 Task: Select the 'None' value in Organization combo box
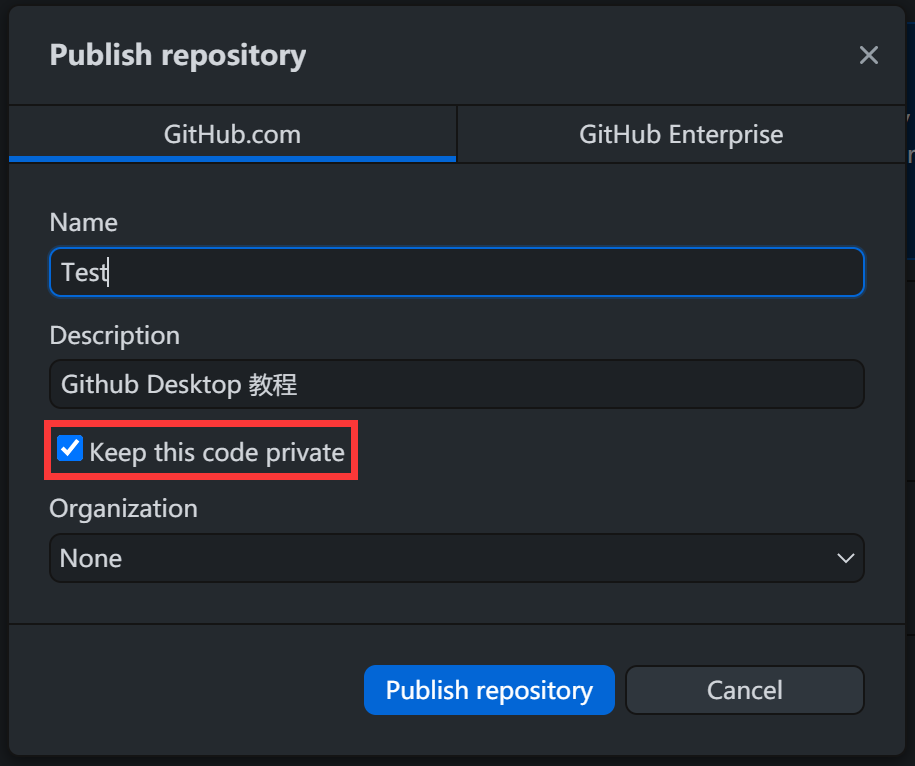[x=91, y=558]
